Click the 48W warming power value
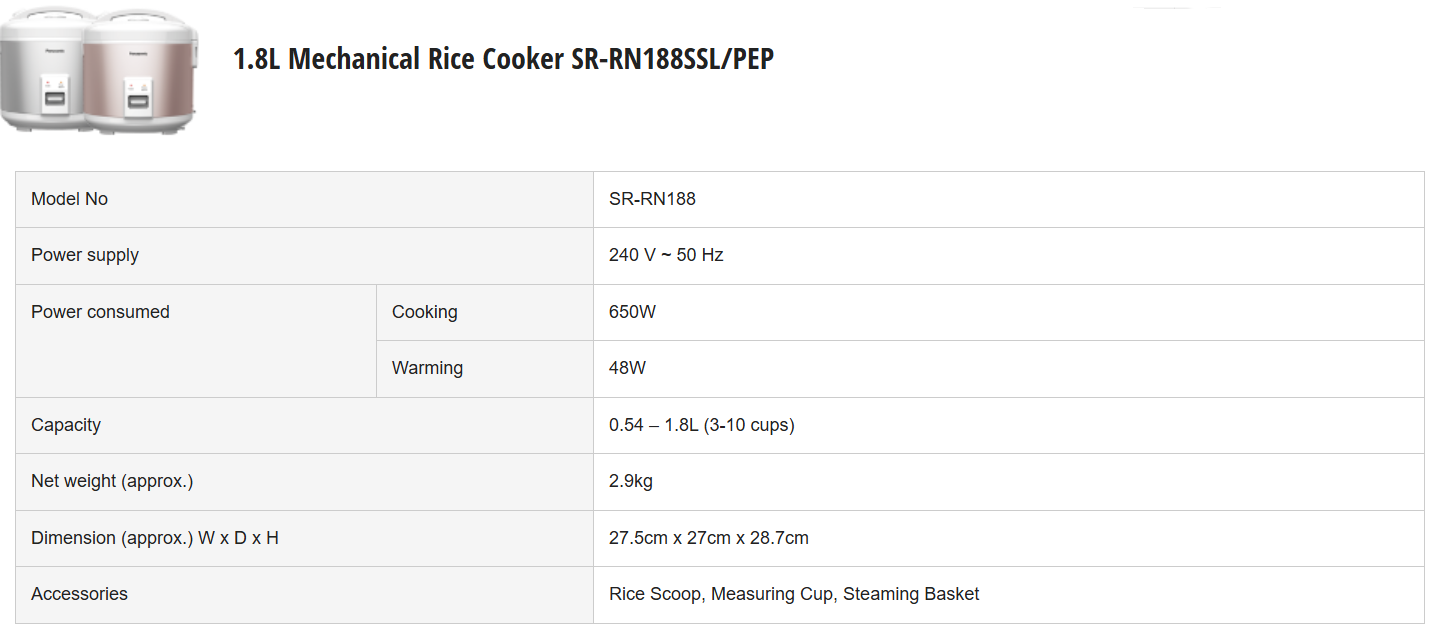 [627, 368]
